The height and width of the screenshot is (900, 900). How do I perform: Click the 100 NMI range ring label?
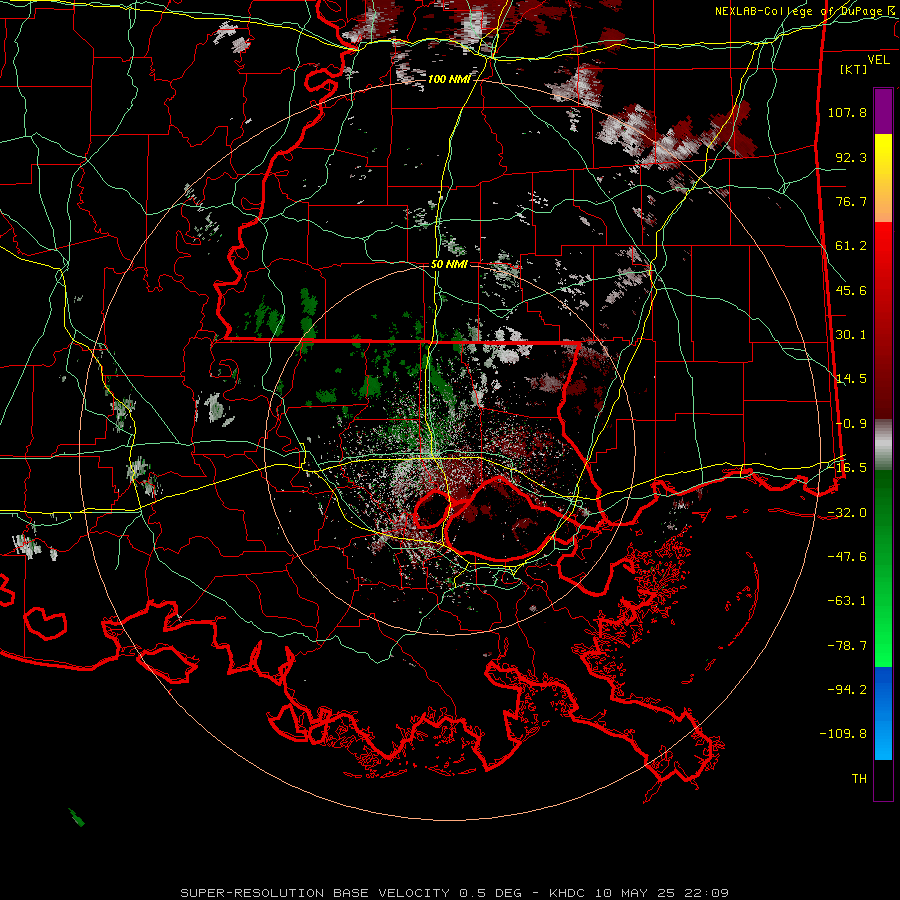(x=449, y=79)
